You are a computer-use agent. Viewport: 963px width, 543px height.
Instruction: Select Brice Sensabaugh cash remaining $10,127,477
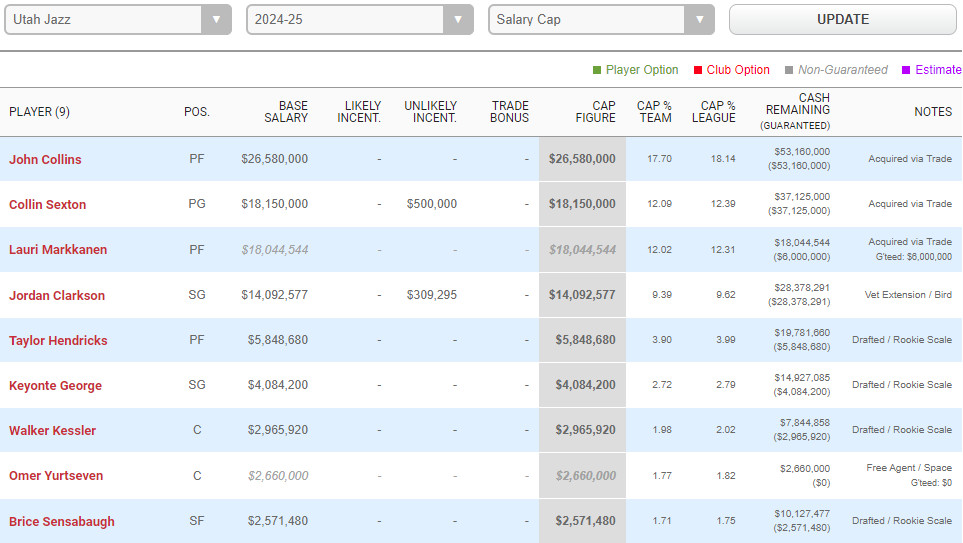click(802, 514)
